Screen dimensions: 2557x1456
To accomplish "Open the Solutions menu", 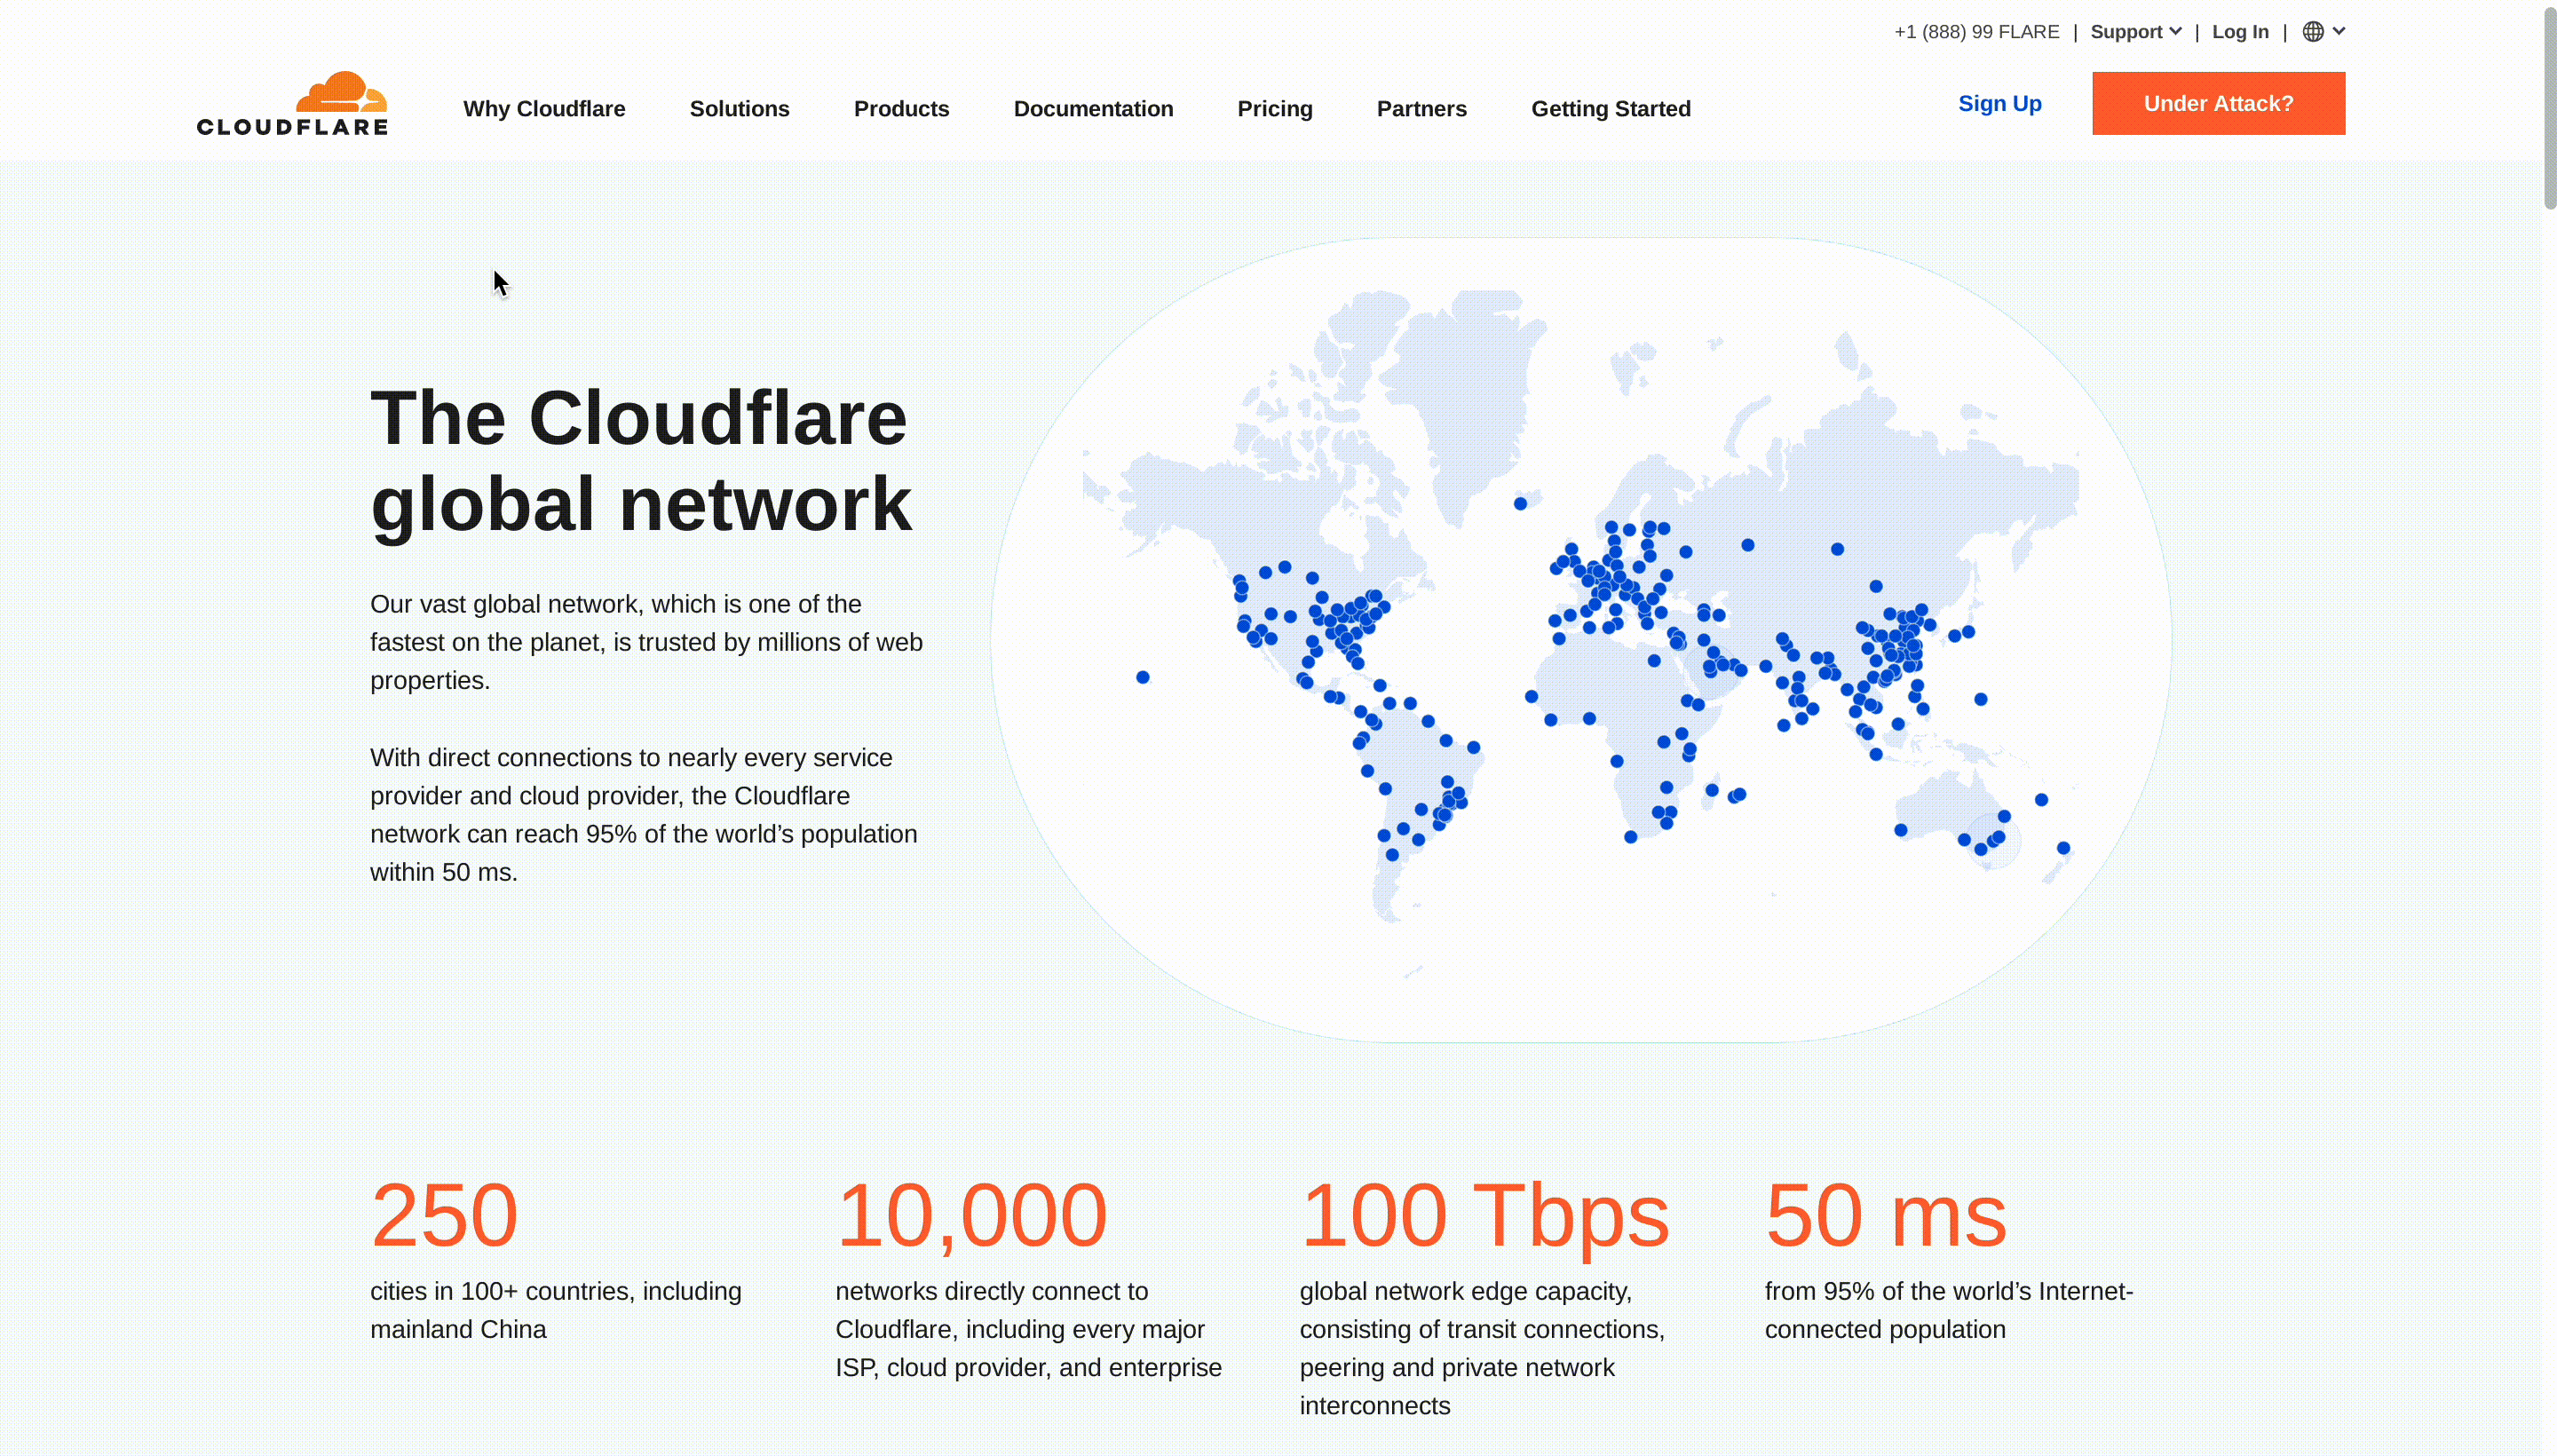I will click(739, 109).
